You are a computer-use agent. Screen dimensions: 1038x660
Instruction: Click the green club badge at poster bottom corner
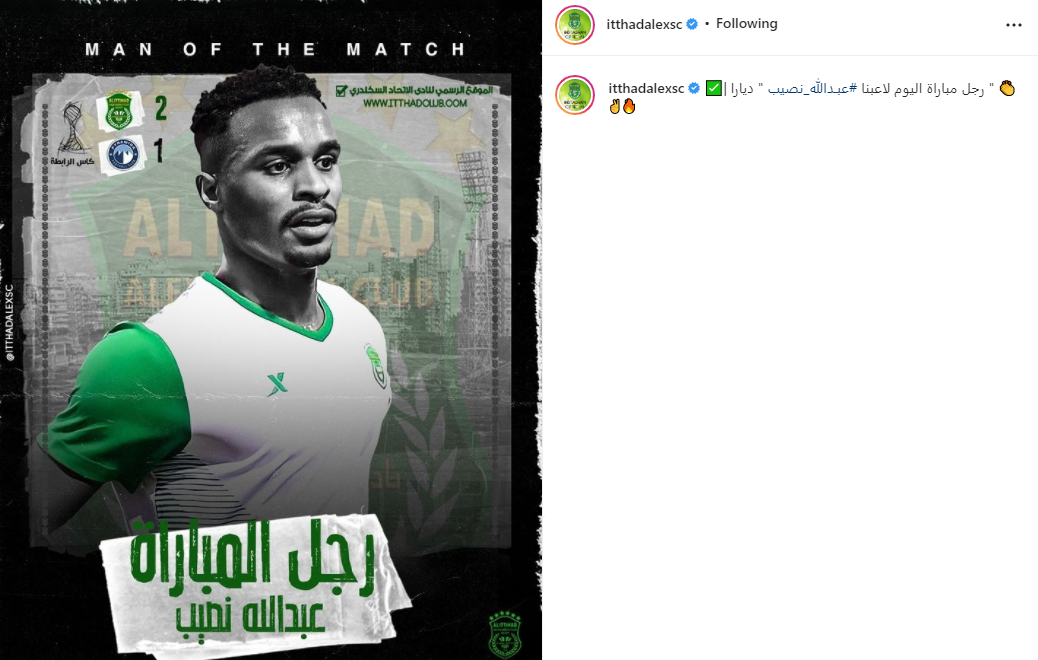[504, 634]
